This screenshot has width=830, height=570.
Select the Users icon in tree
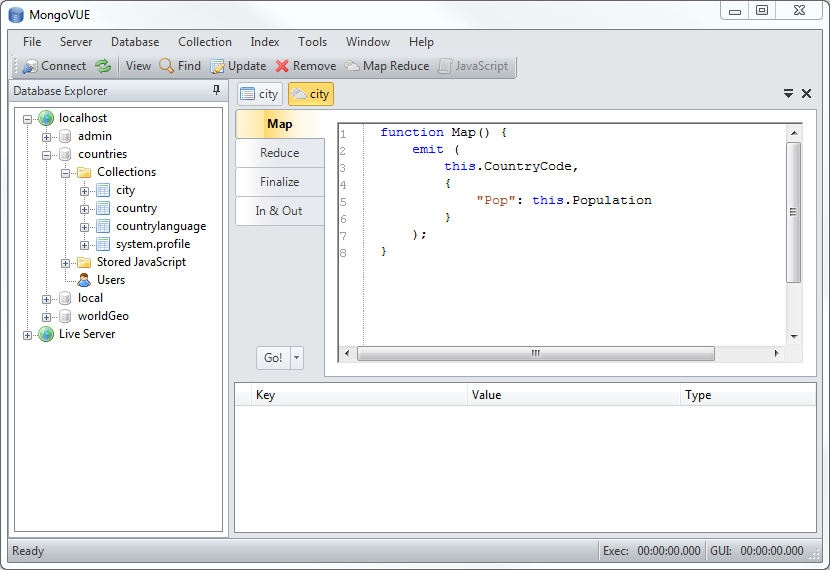84,280
